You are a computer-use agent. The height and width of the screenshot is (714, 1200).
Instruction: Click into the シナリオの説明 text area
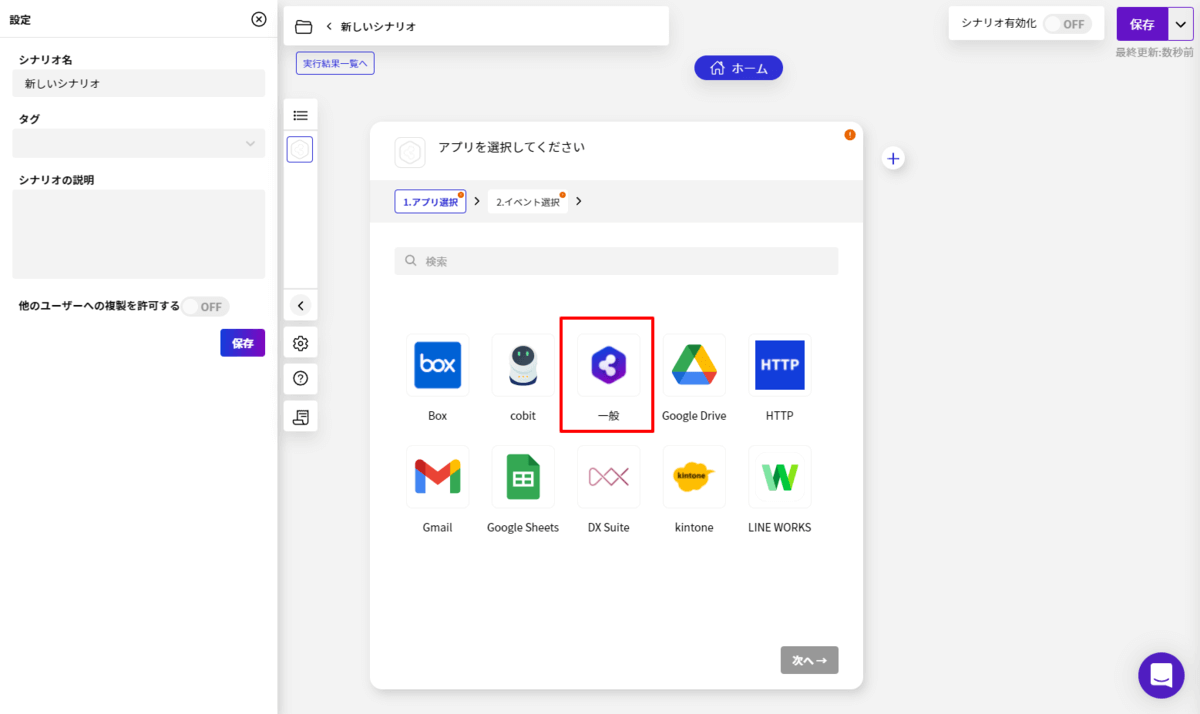coord(139,234)
